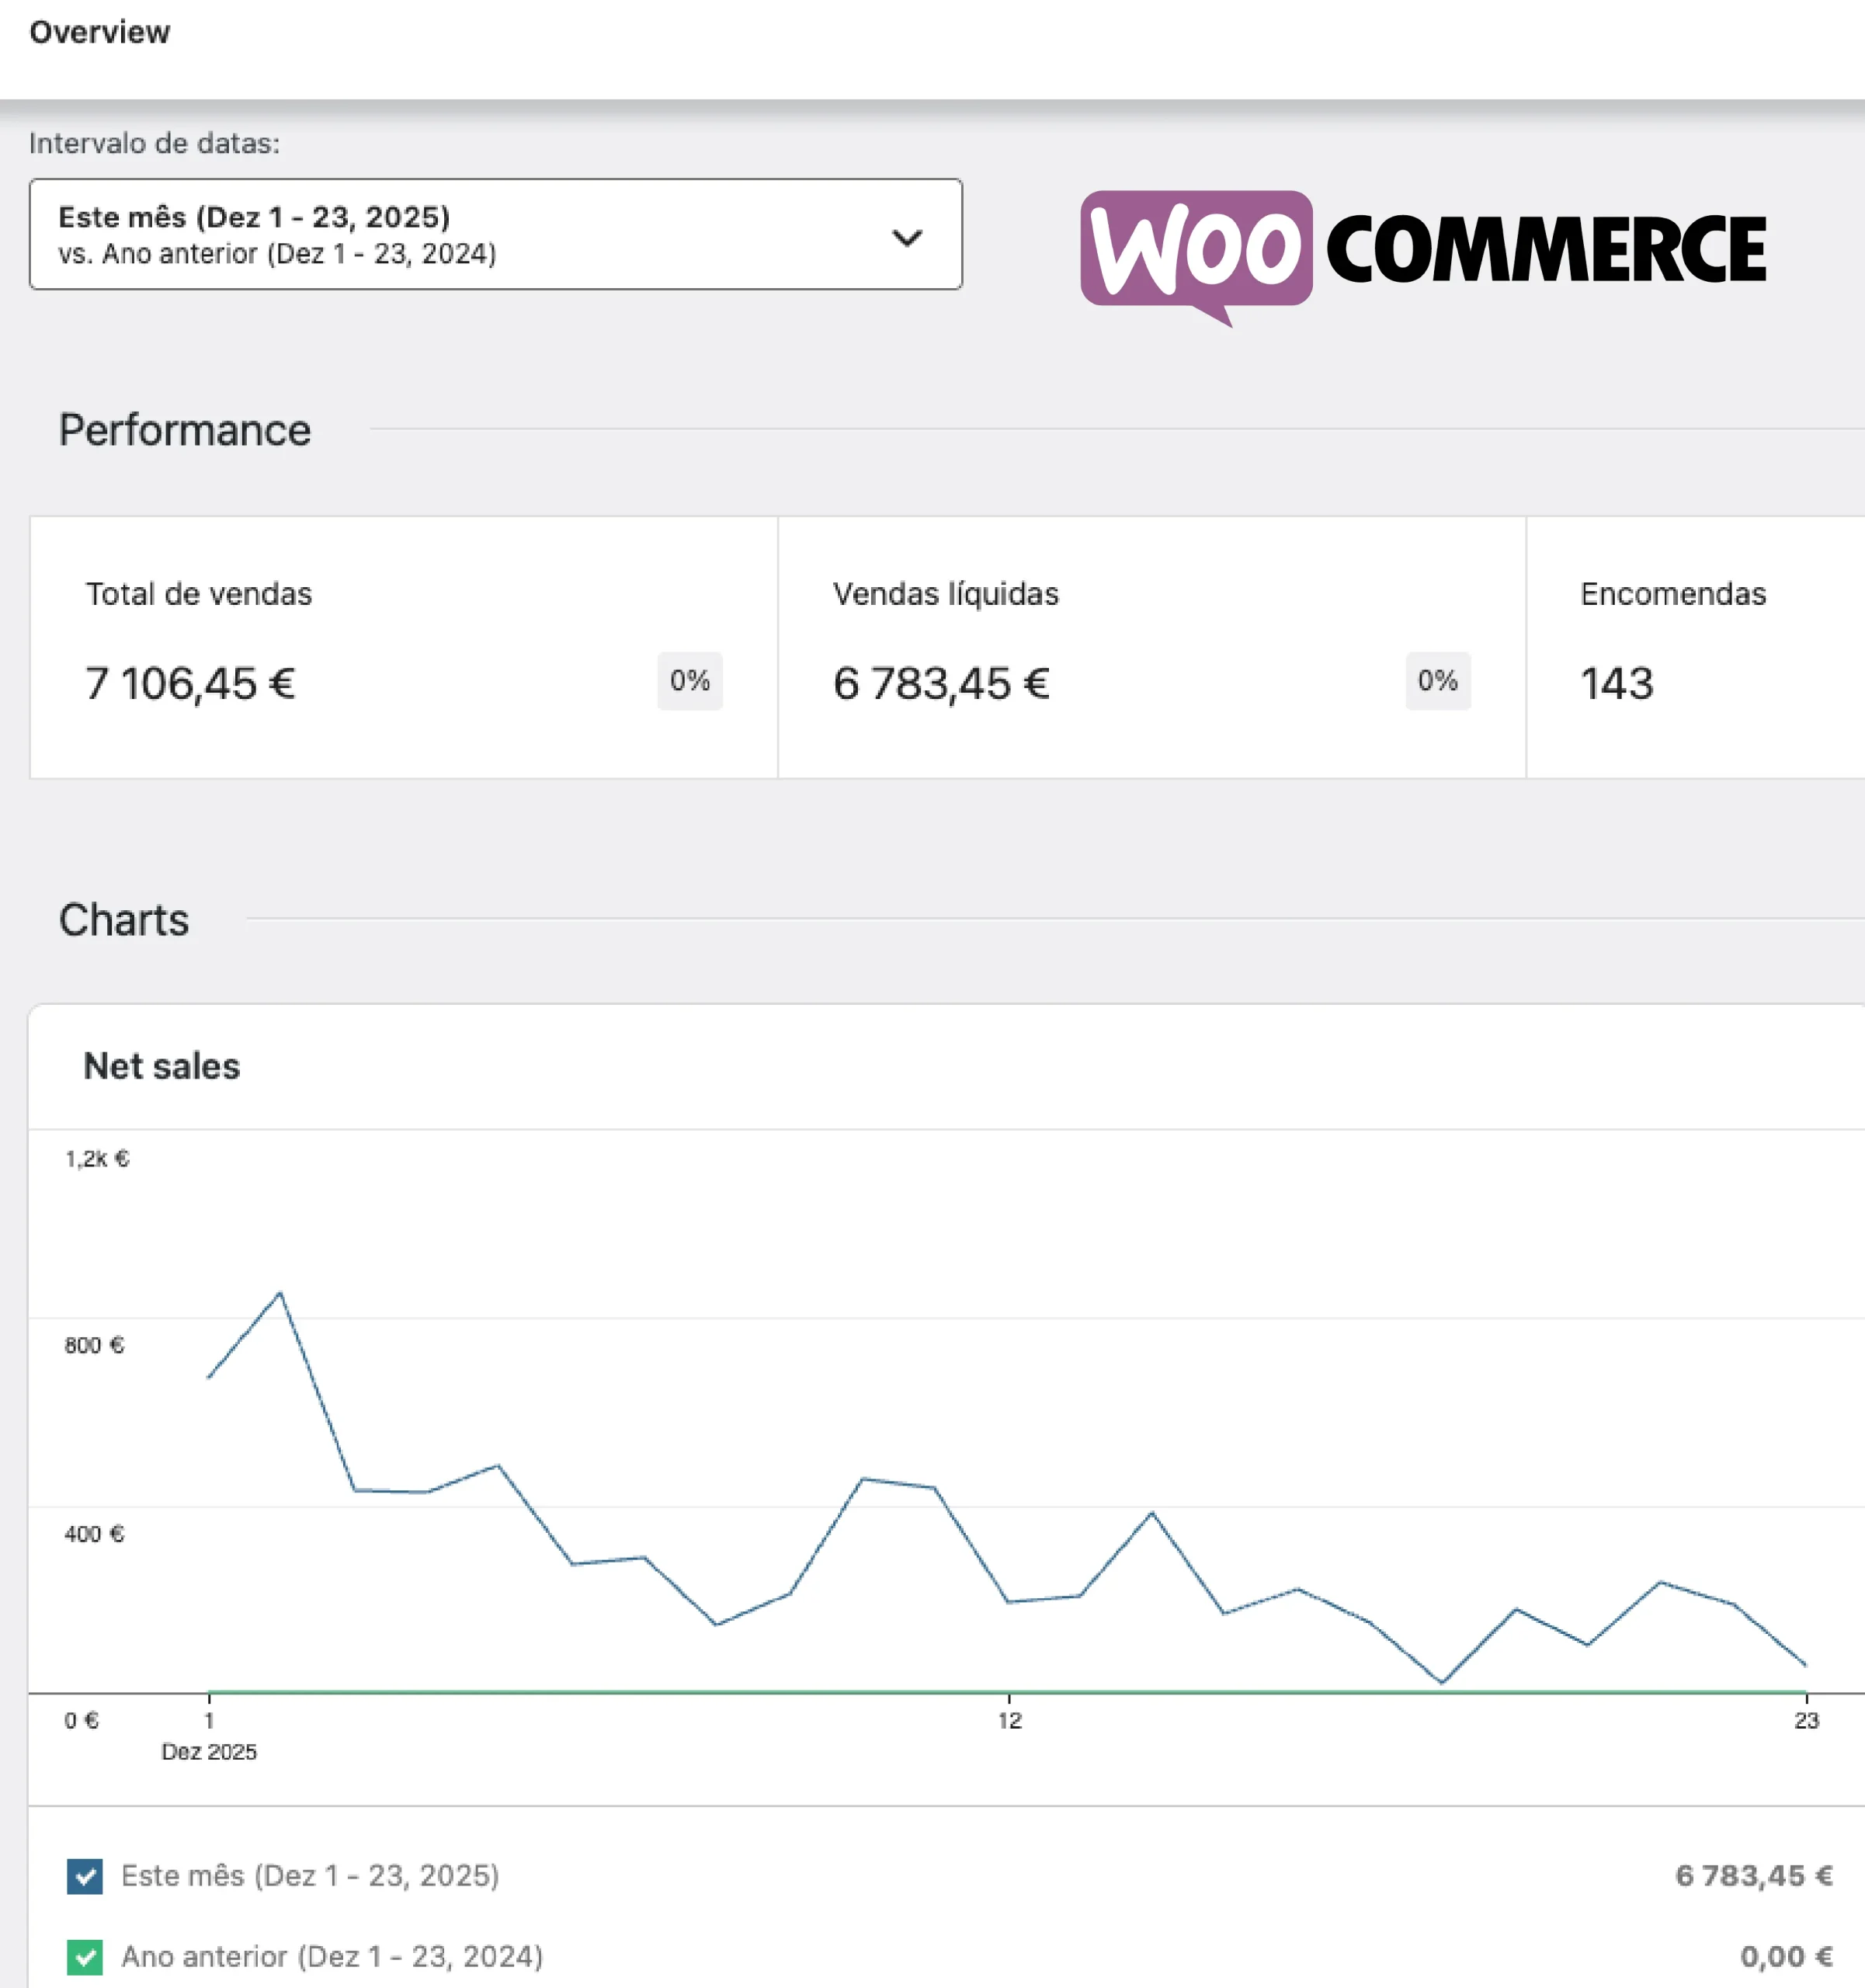The image size is (1865, 1988).
Task: Open the Total de vendas card
Action: [x=403, y=646]
